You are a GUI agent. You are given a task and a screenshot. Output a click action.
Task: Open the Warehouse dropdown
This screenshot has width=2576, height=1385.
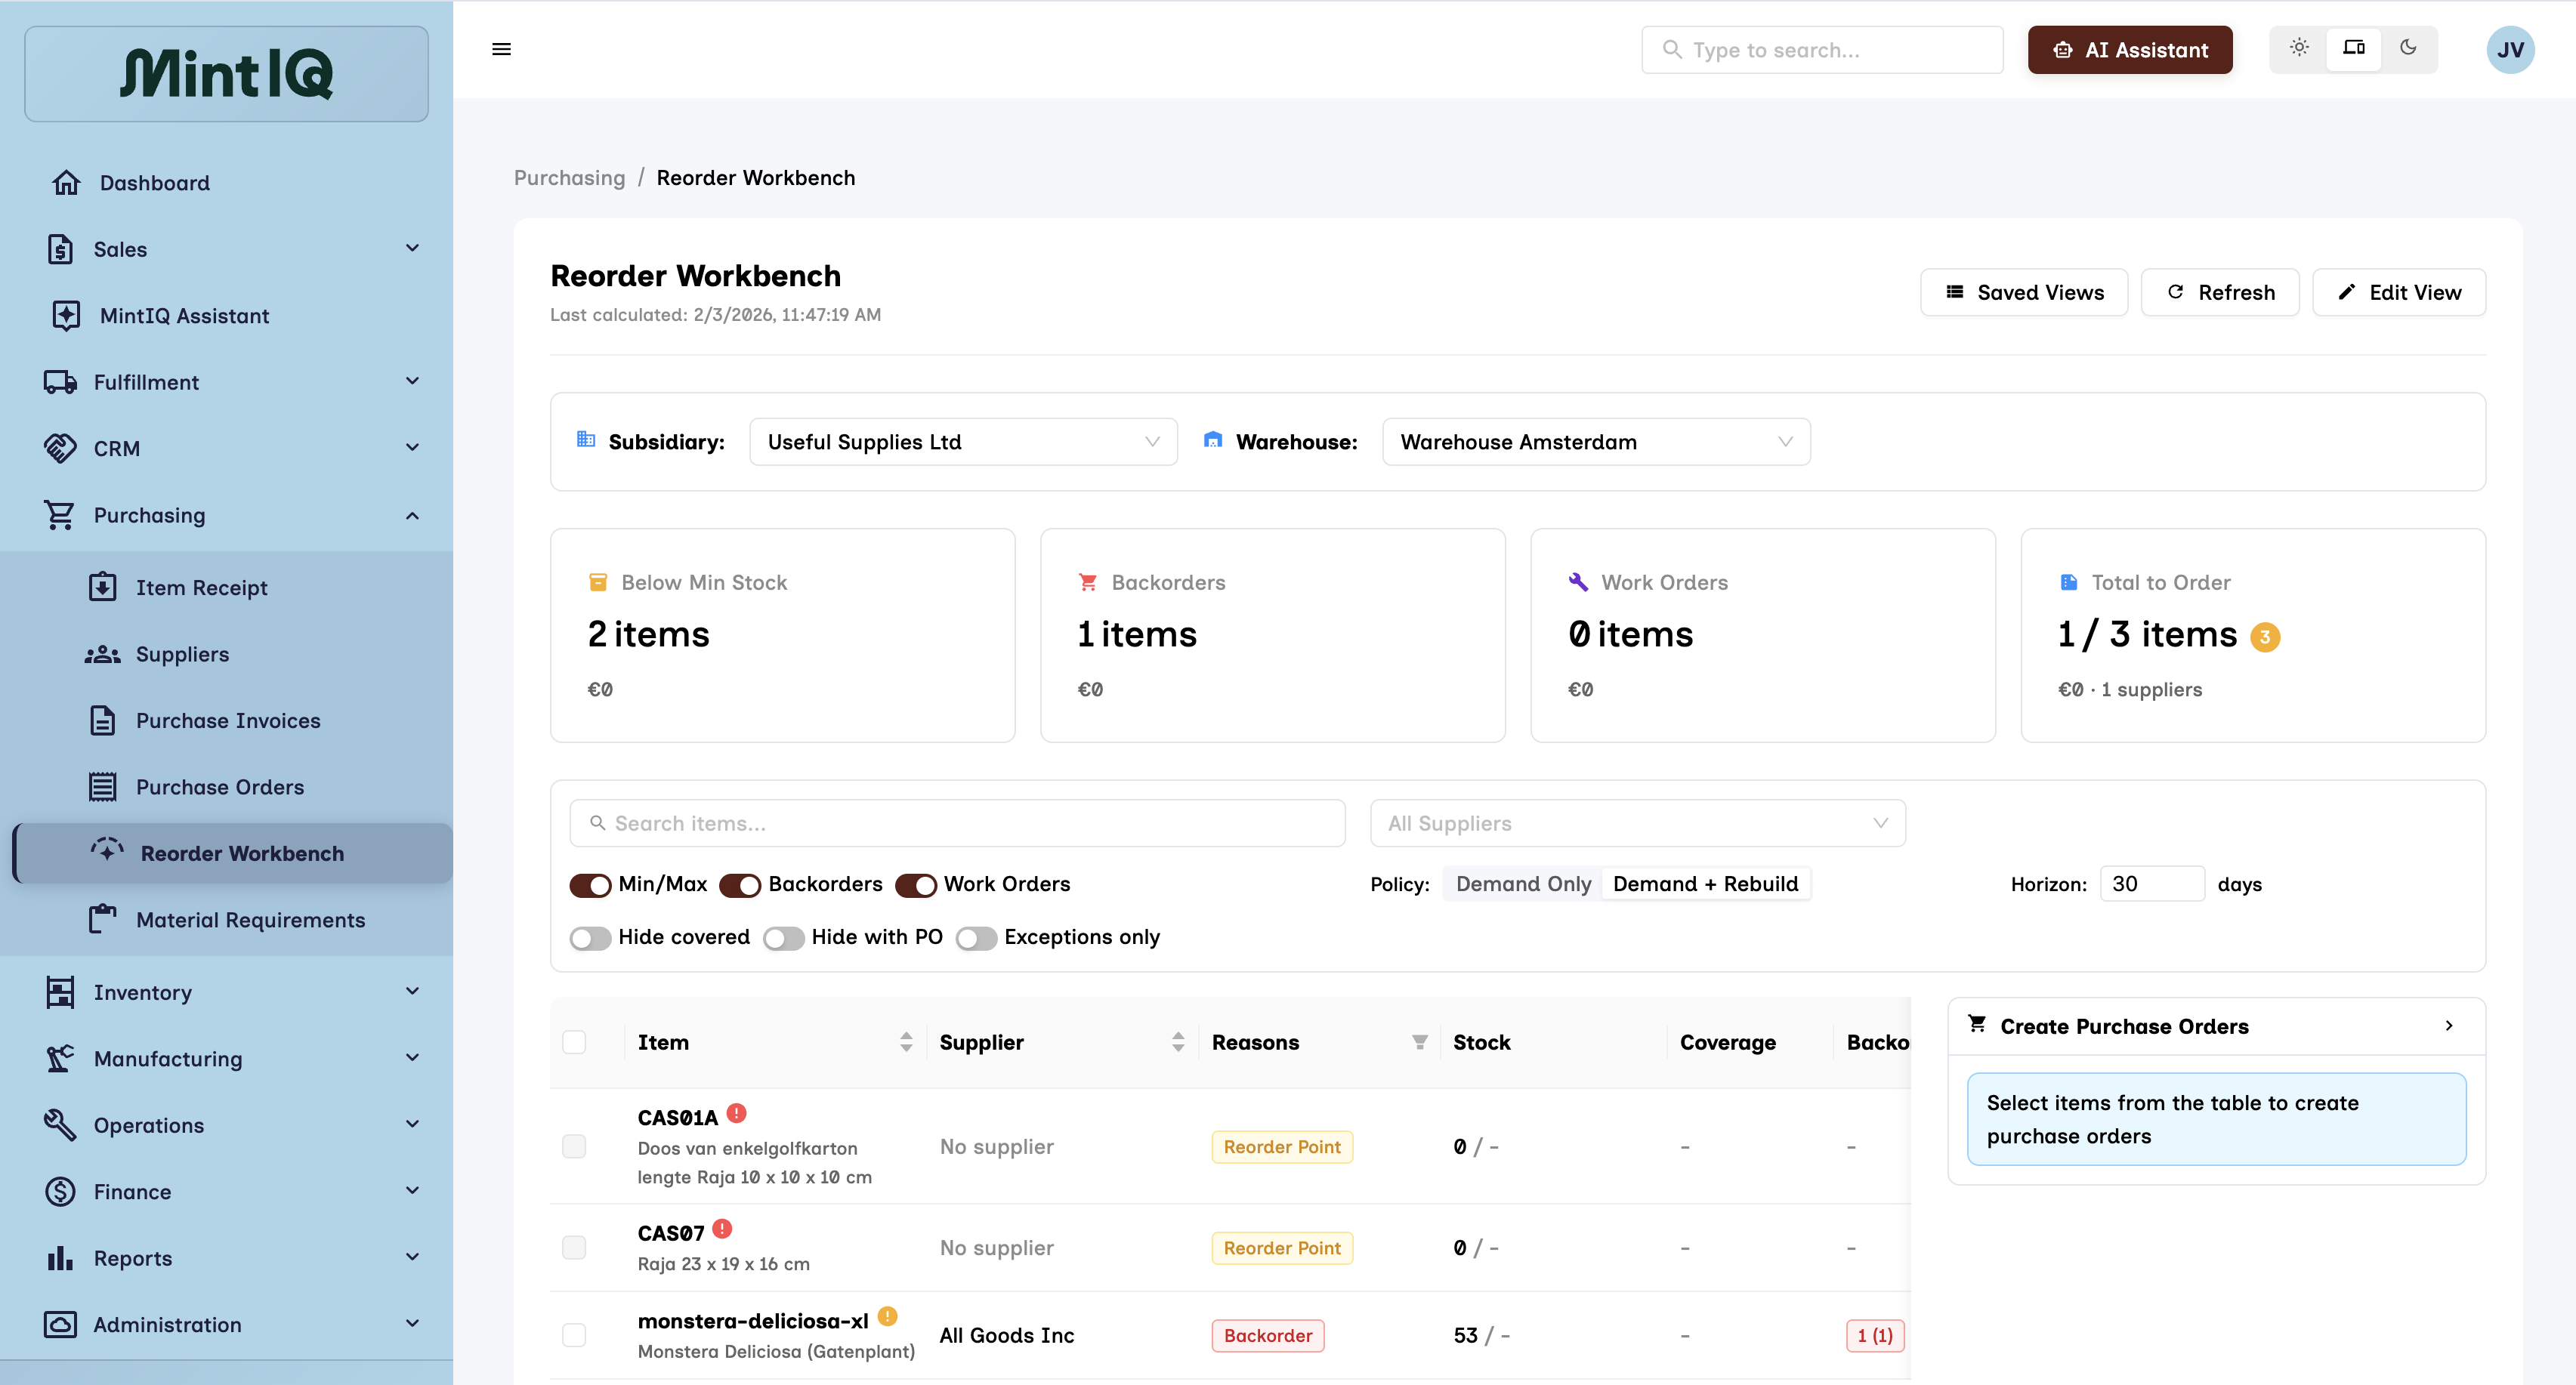[1596, 442]
